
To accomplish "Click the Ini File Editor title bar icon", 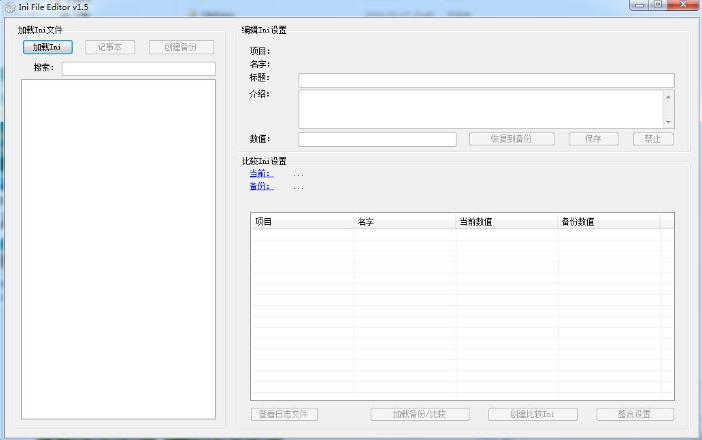I will [9, 7].
